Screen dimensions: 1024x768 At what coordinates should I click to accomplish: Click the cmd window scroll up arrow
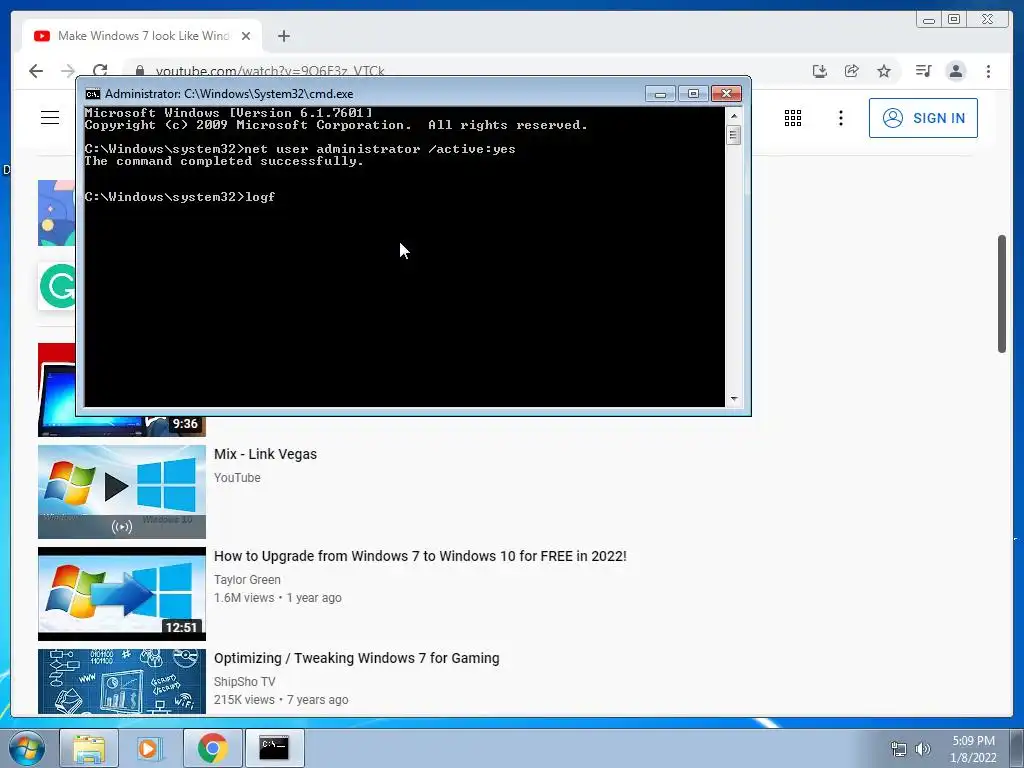734,116
